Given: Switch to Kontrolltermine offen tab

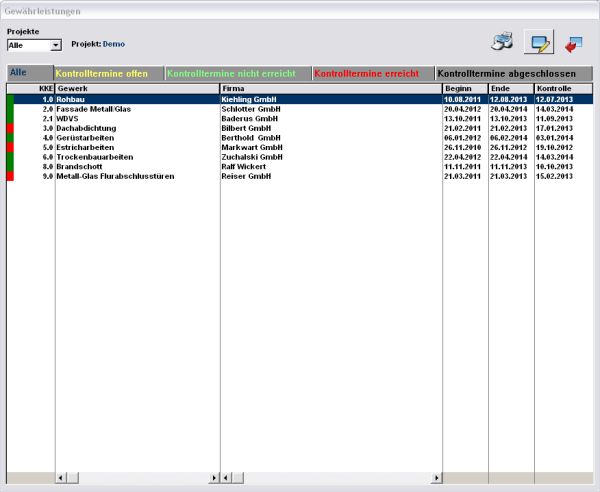Looking at the screenshot, I should 108,74.
